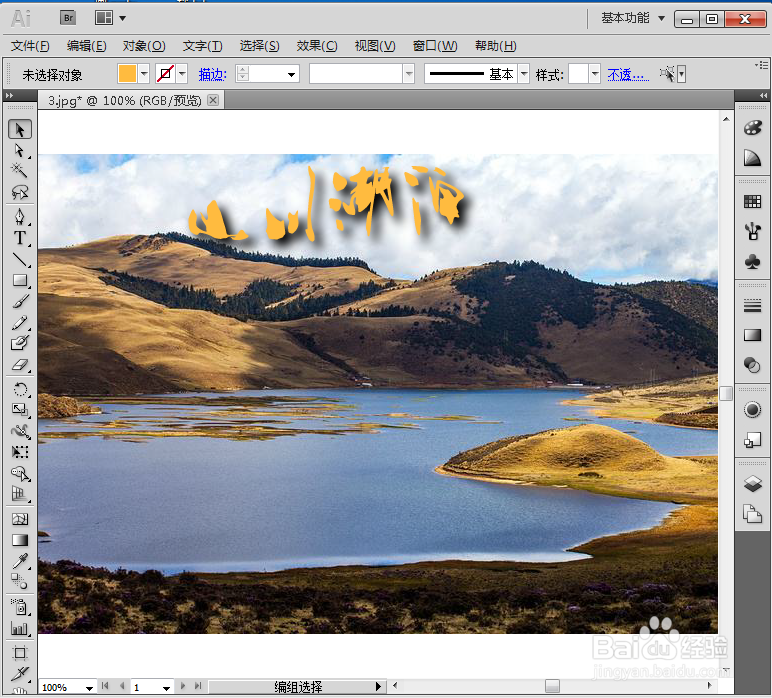Open the Color panel palette icon
Image resolution: width=772 pixels, height=698 pixels.
click(752, 127)
